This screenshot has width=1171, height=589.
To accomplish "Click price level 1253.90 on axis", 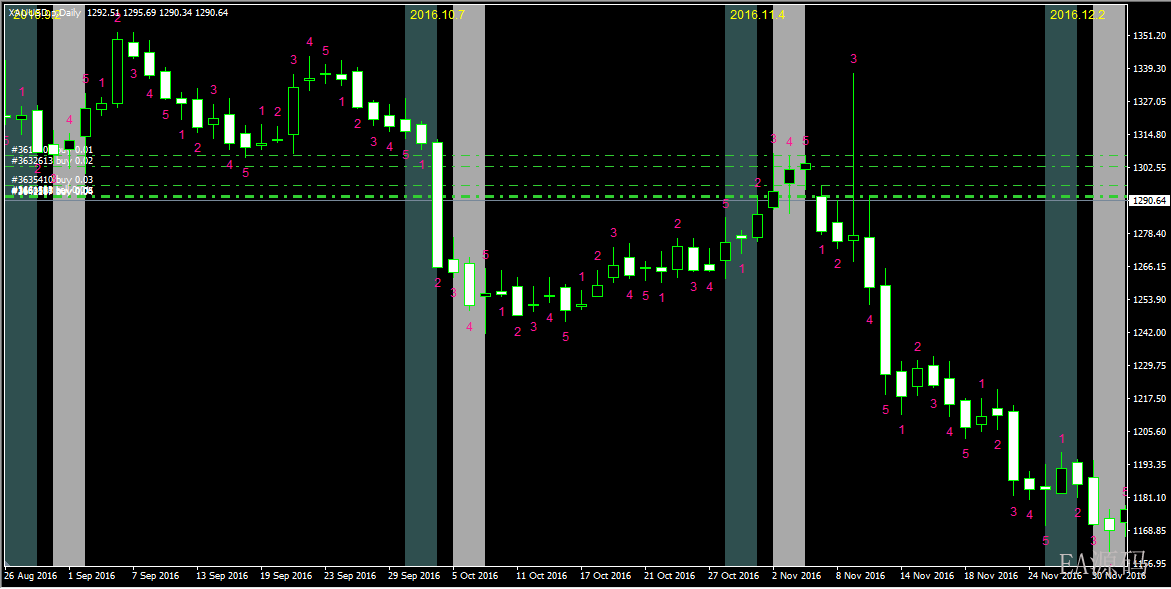I will pos(1150,299).
